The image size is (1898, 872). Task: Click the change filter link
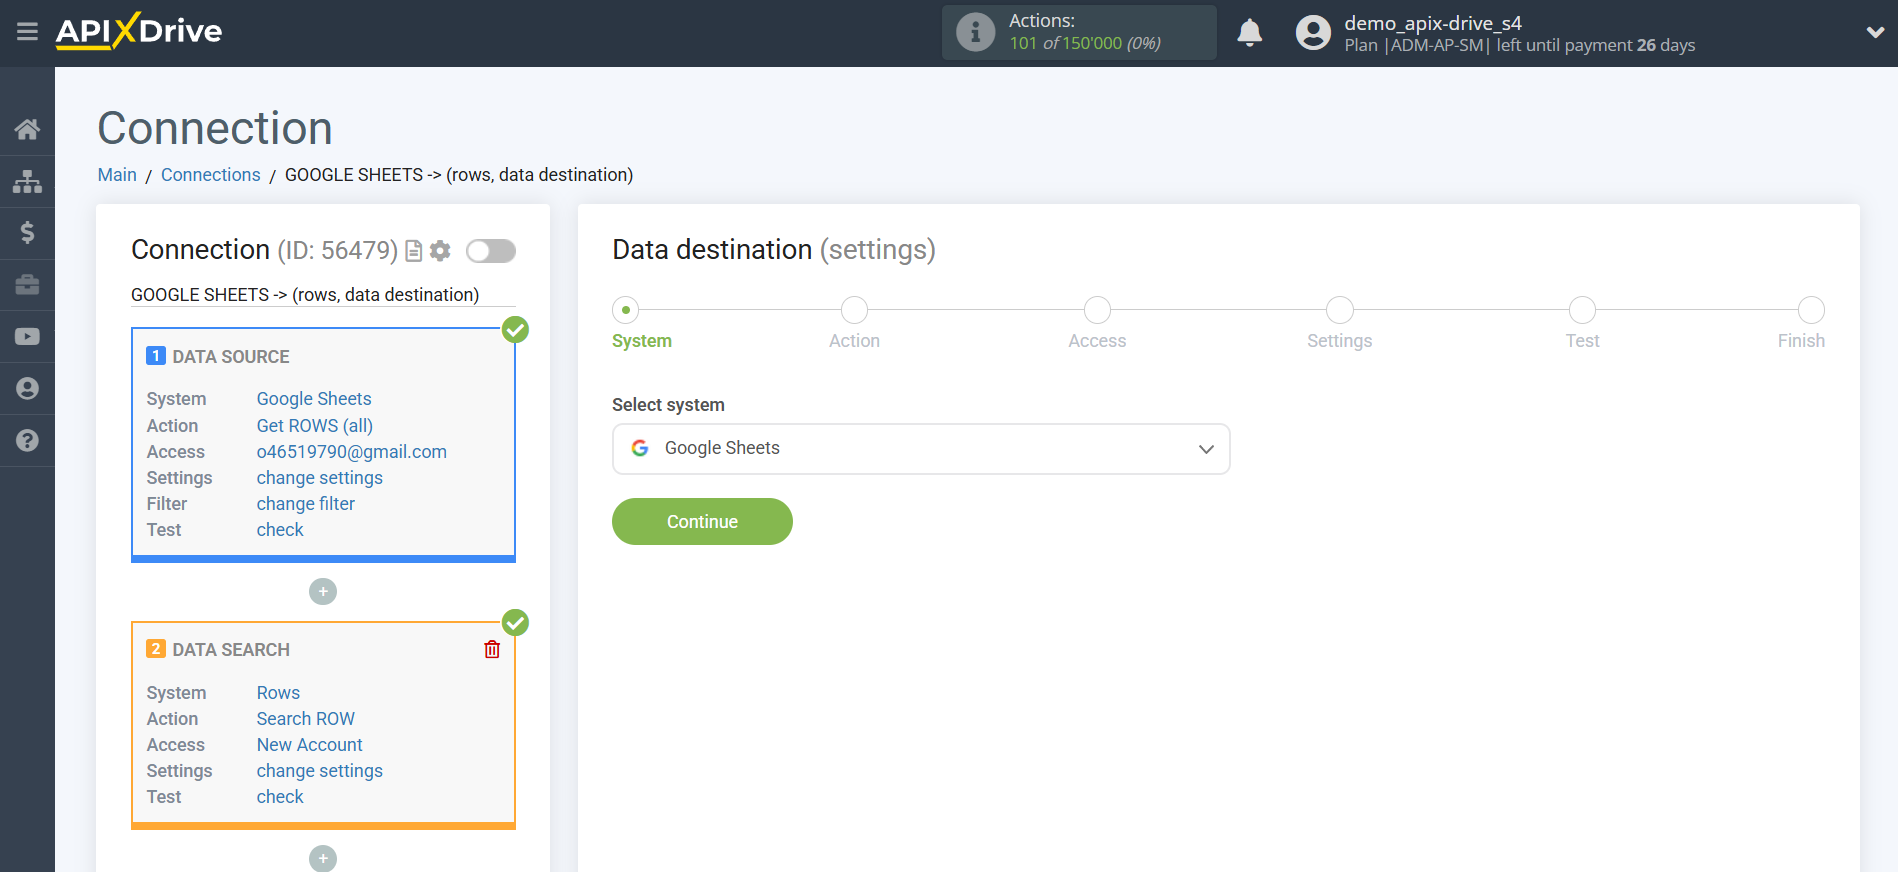coord(305,504)
